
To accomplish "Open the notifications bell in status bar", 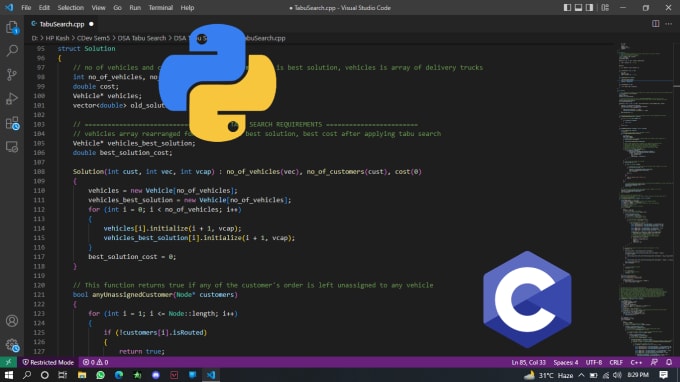I will (669, 362).
